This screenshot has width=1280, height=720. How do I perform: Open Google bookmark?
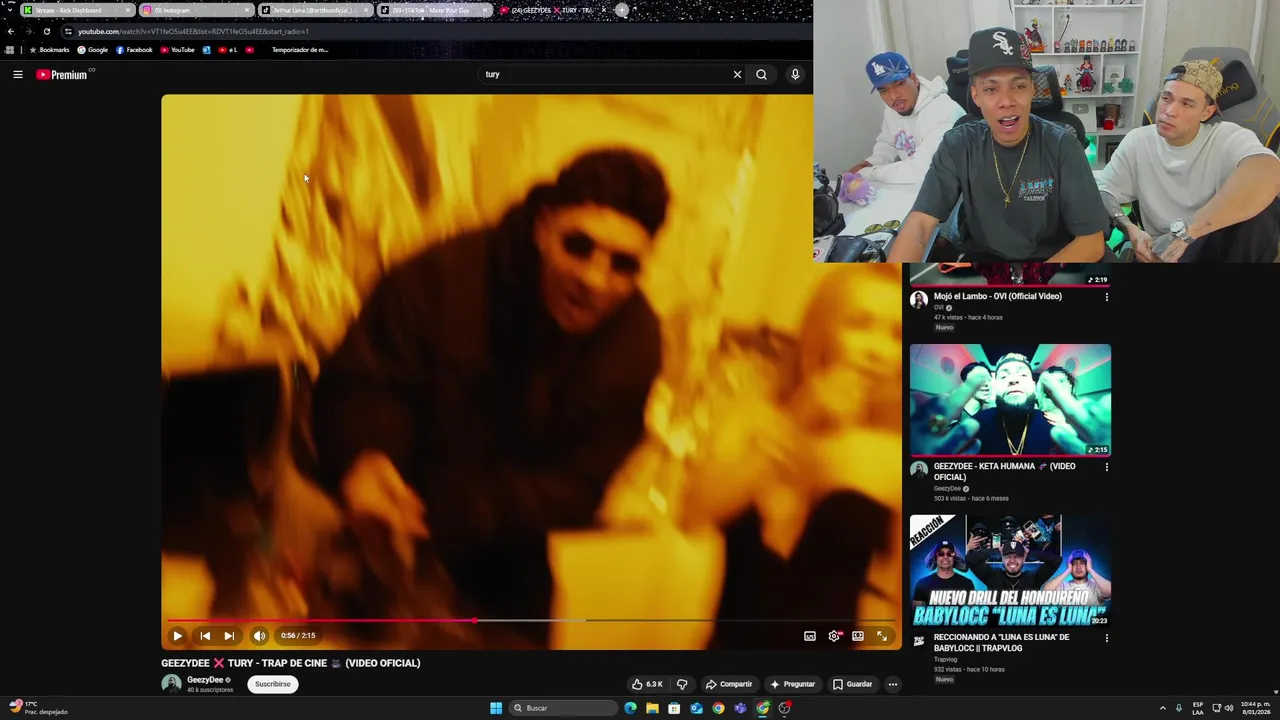click(93, 50)
